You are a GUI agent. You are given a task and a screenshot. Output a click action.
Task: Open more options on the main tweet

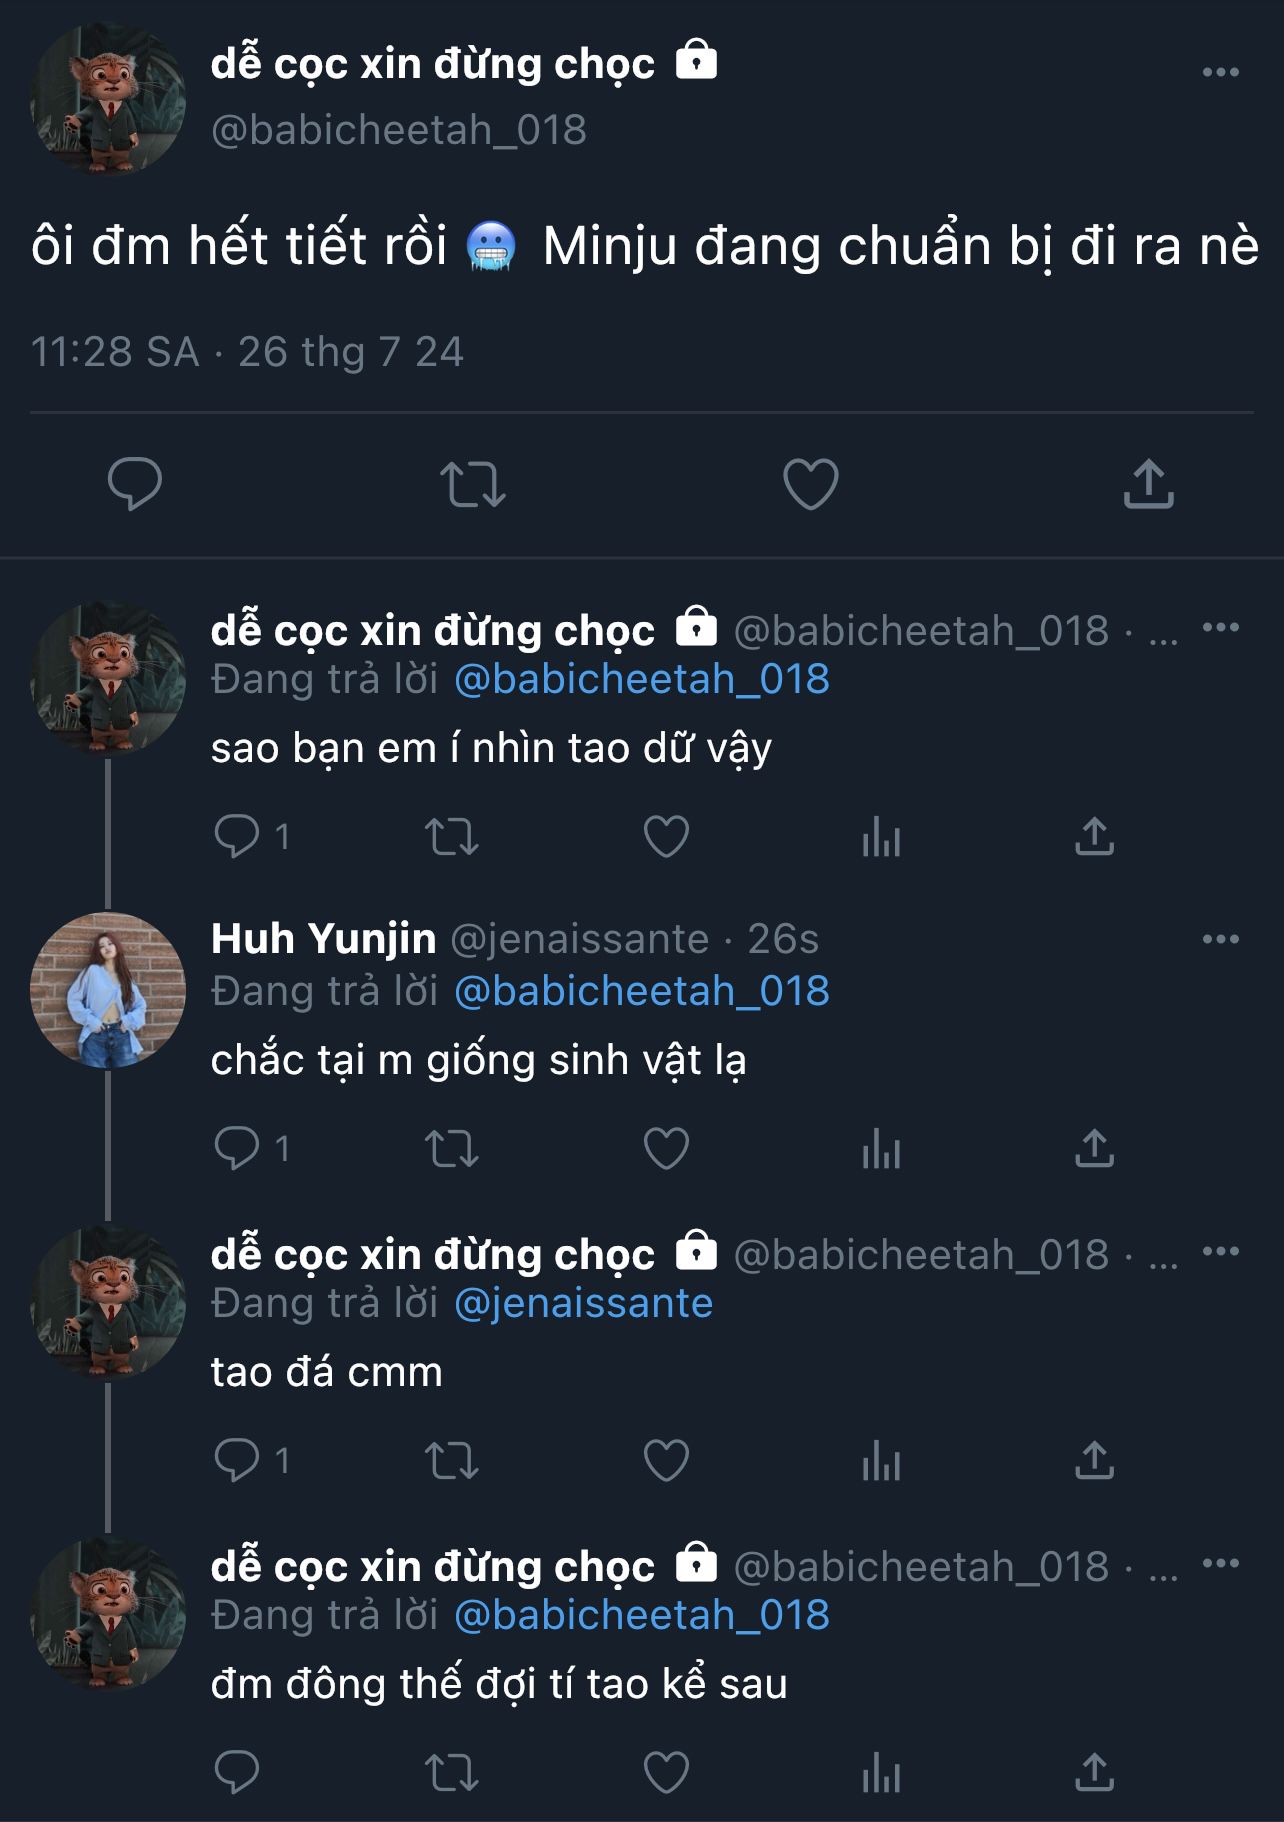click(x=1220, y=72)
